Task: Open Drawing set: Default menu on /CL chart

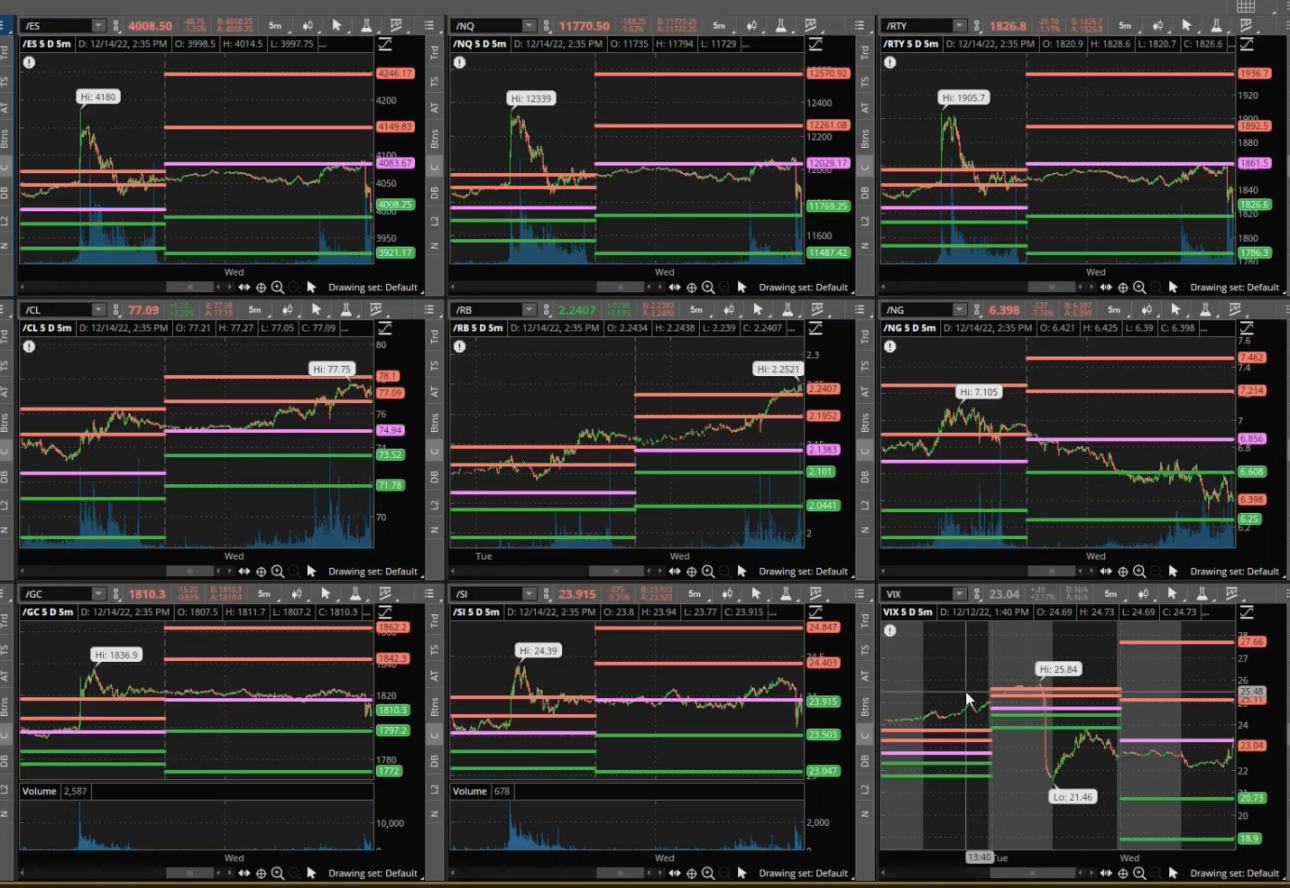Action: coord(372,571)
